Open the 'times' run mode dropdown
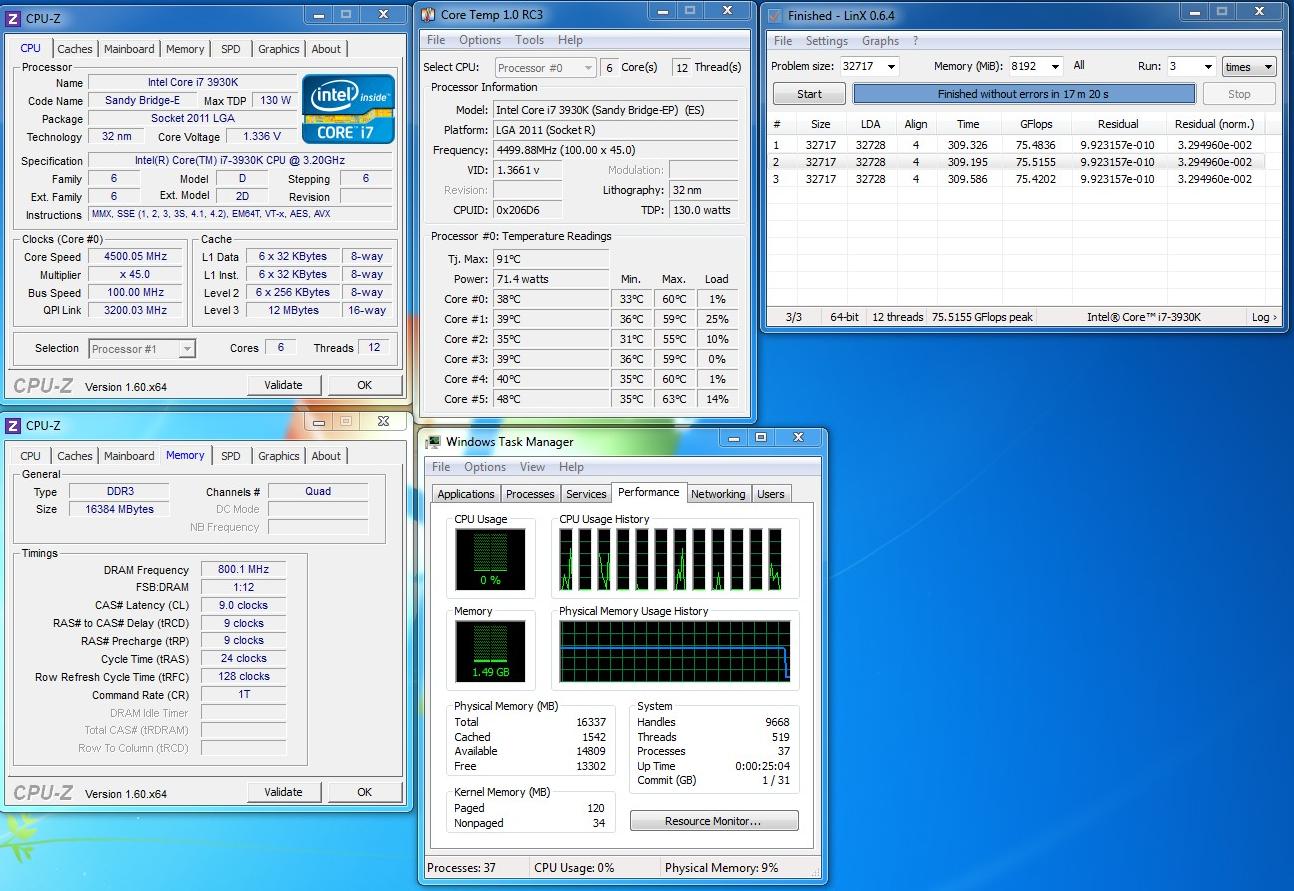This screenshot has width=1294, height=891. (x=1248, y=67)
